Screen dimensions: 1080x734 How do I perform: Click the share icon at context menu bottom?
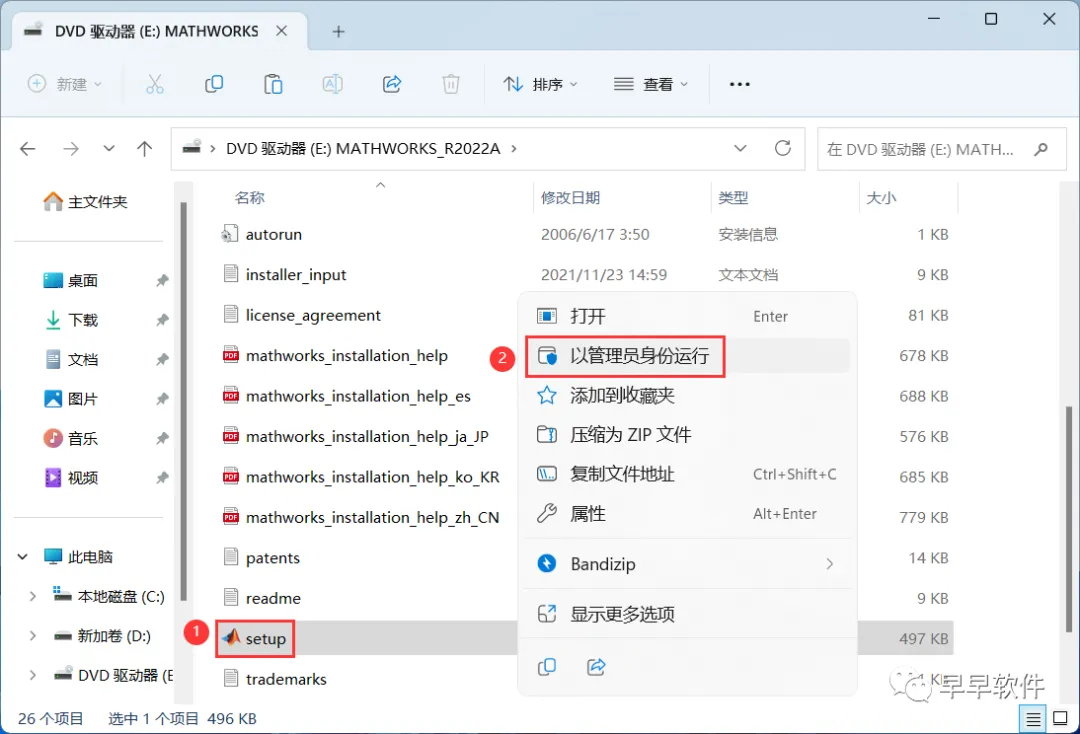coord(596,667)
